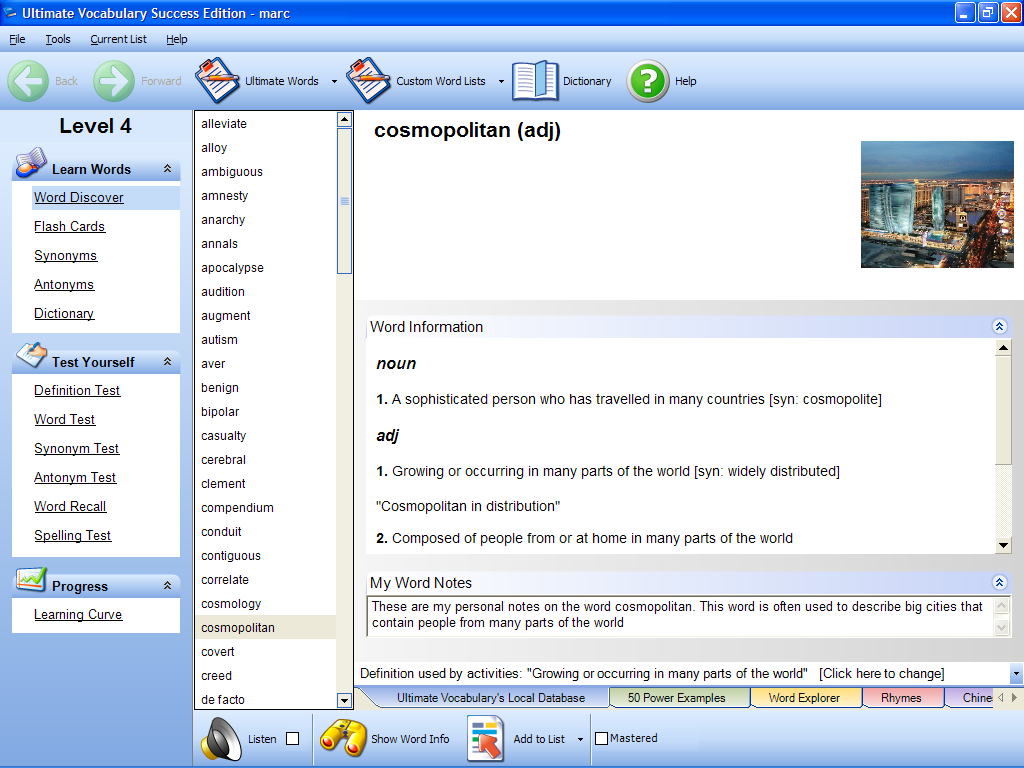Select 'alleviate' in word list

point(265,123)
